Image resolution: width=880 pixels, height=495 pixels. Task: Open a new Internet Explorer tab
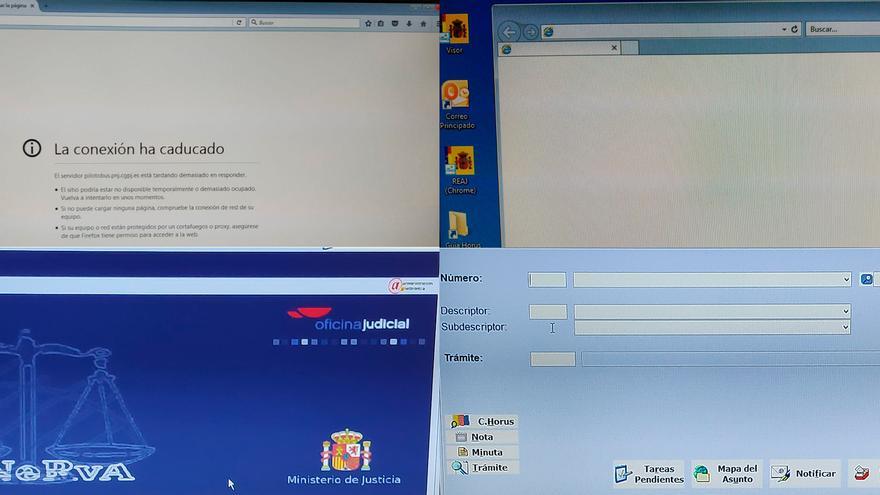(x=630, y=48)
